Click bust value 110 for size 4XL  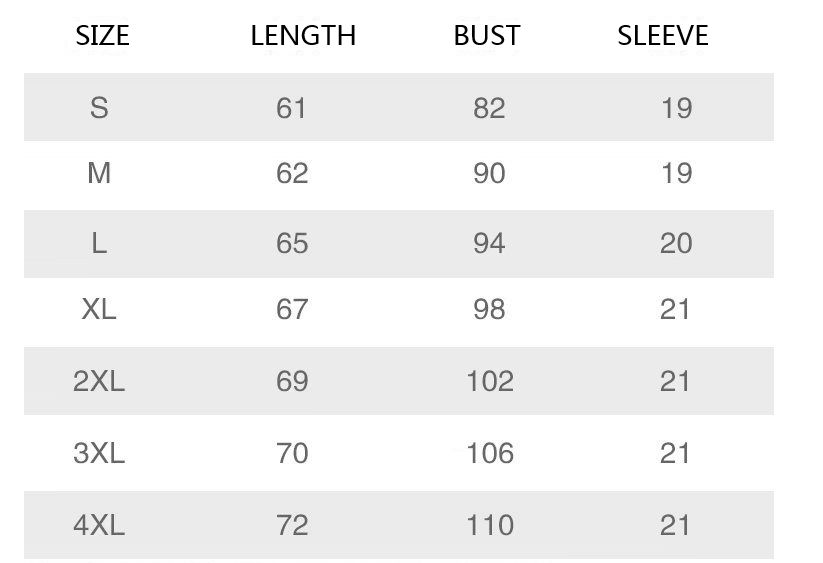pyautogui.click(x=490, y=525)
